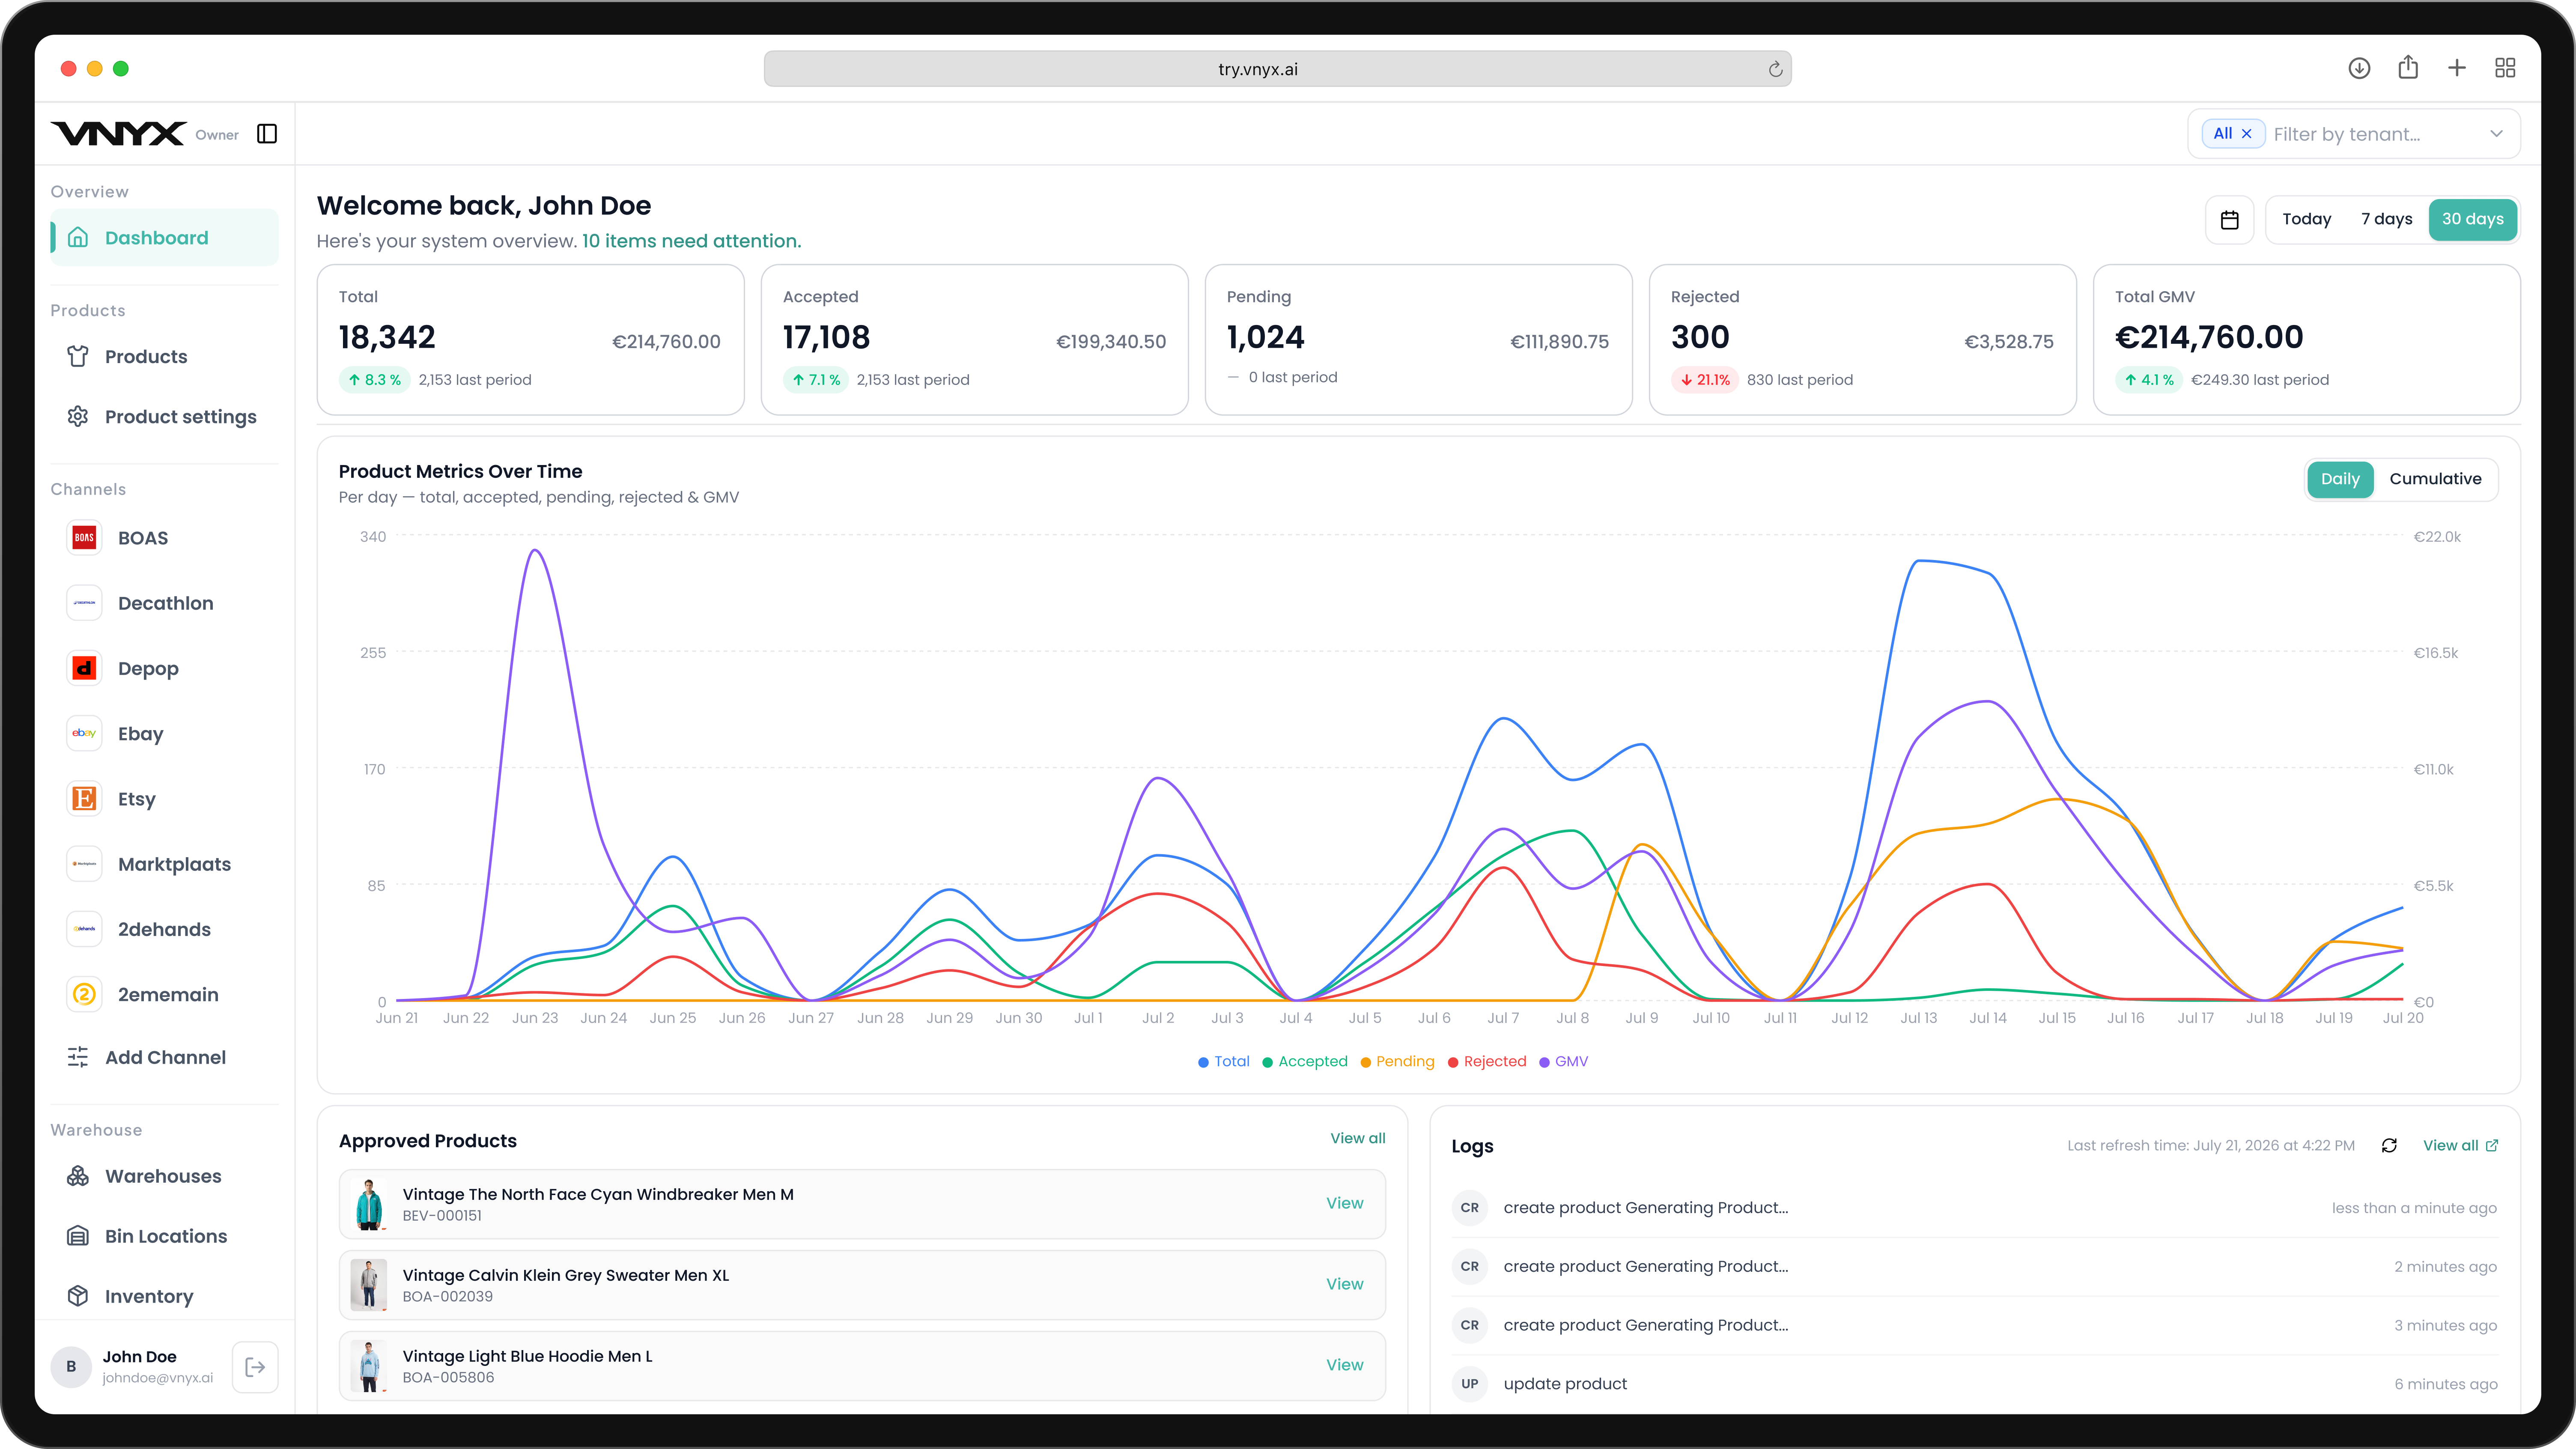Collapse the sidebar panel icon
The height and width of the screenshot is (1449, 2576).
click(x=267, y=134)
